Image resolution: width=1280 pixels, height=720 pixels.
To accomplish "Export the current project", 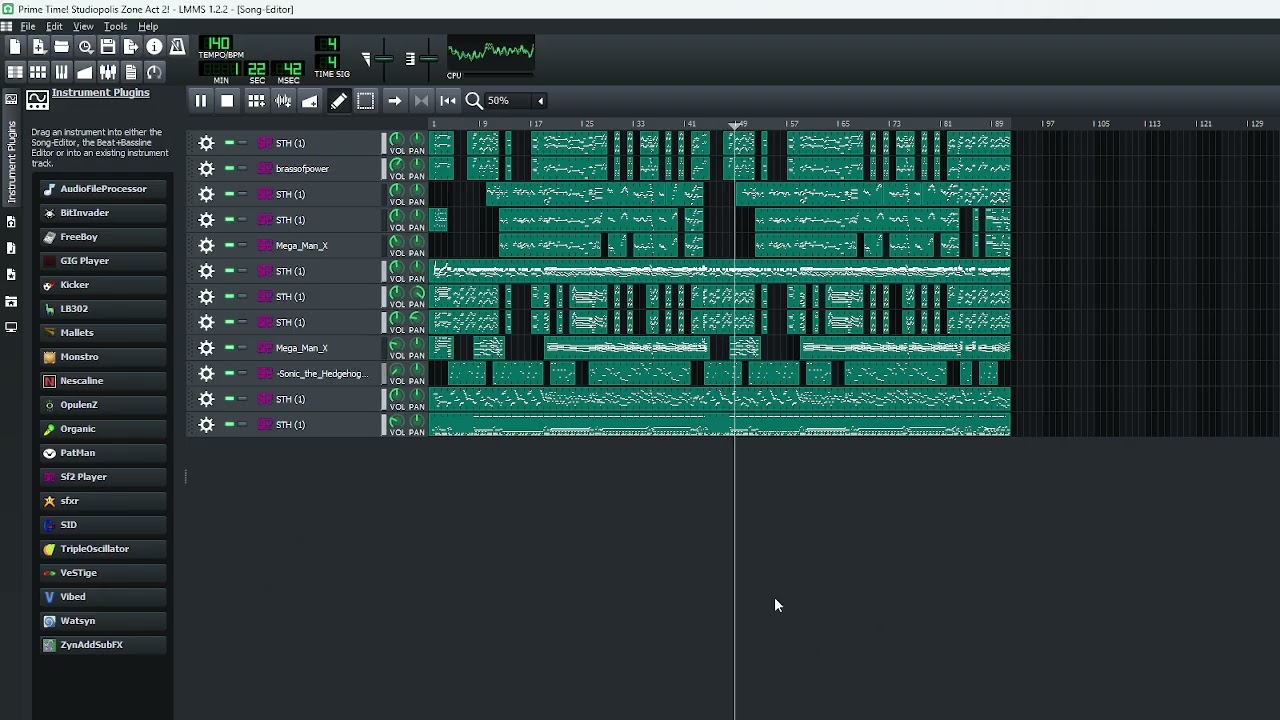I will coord(131,47).
